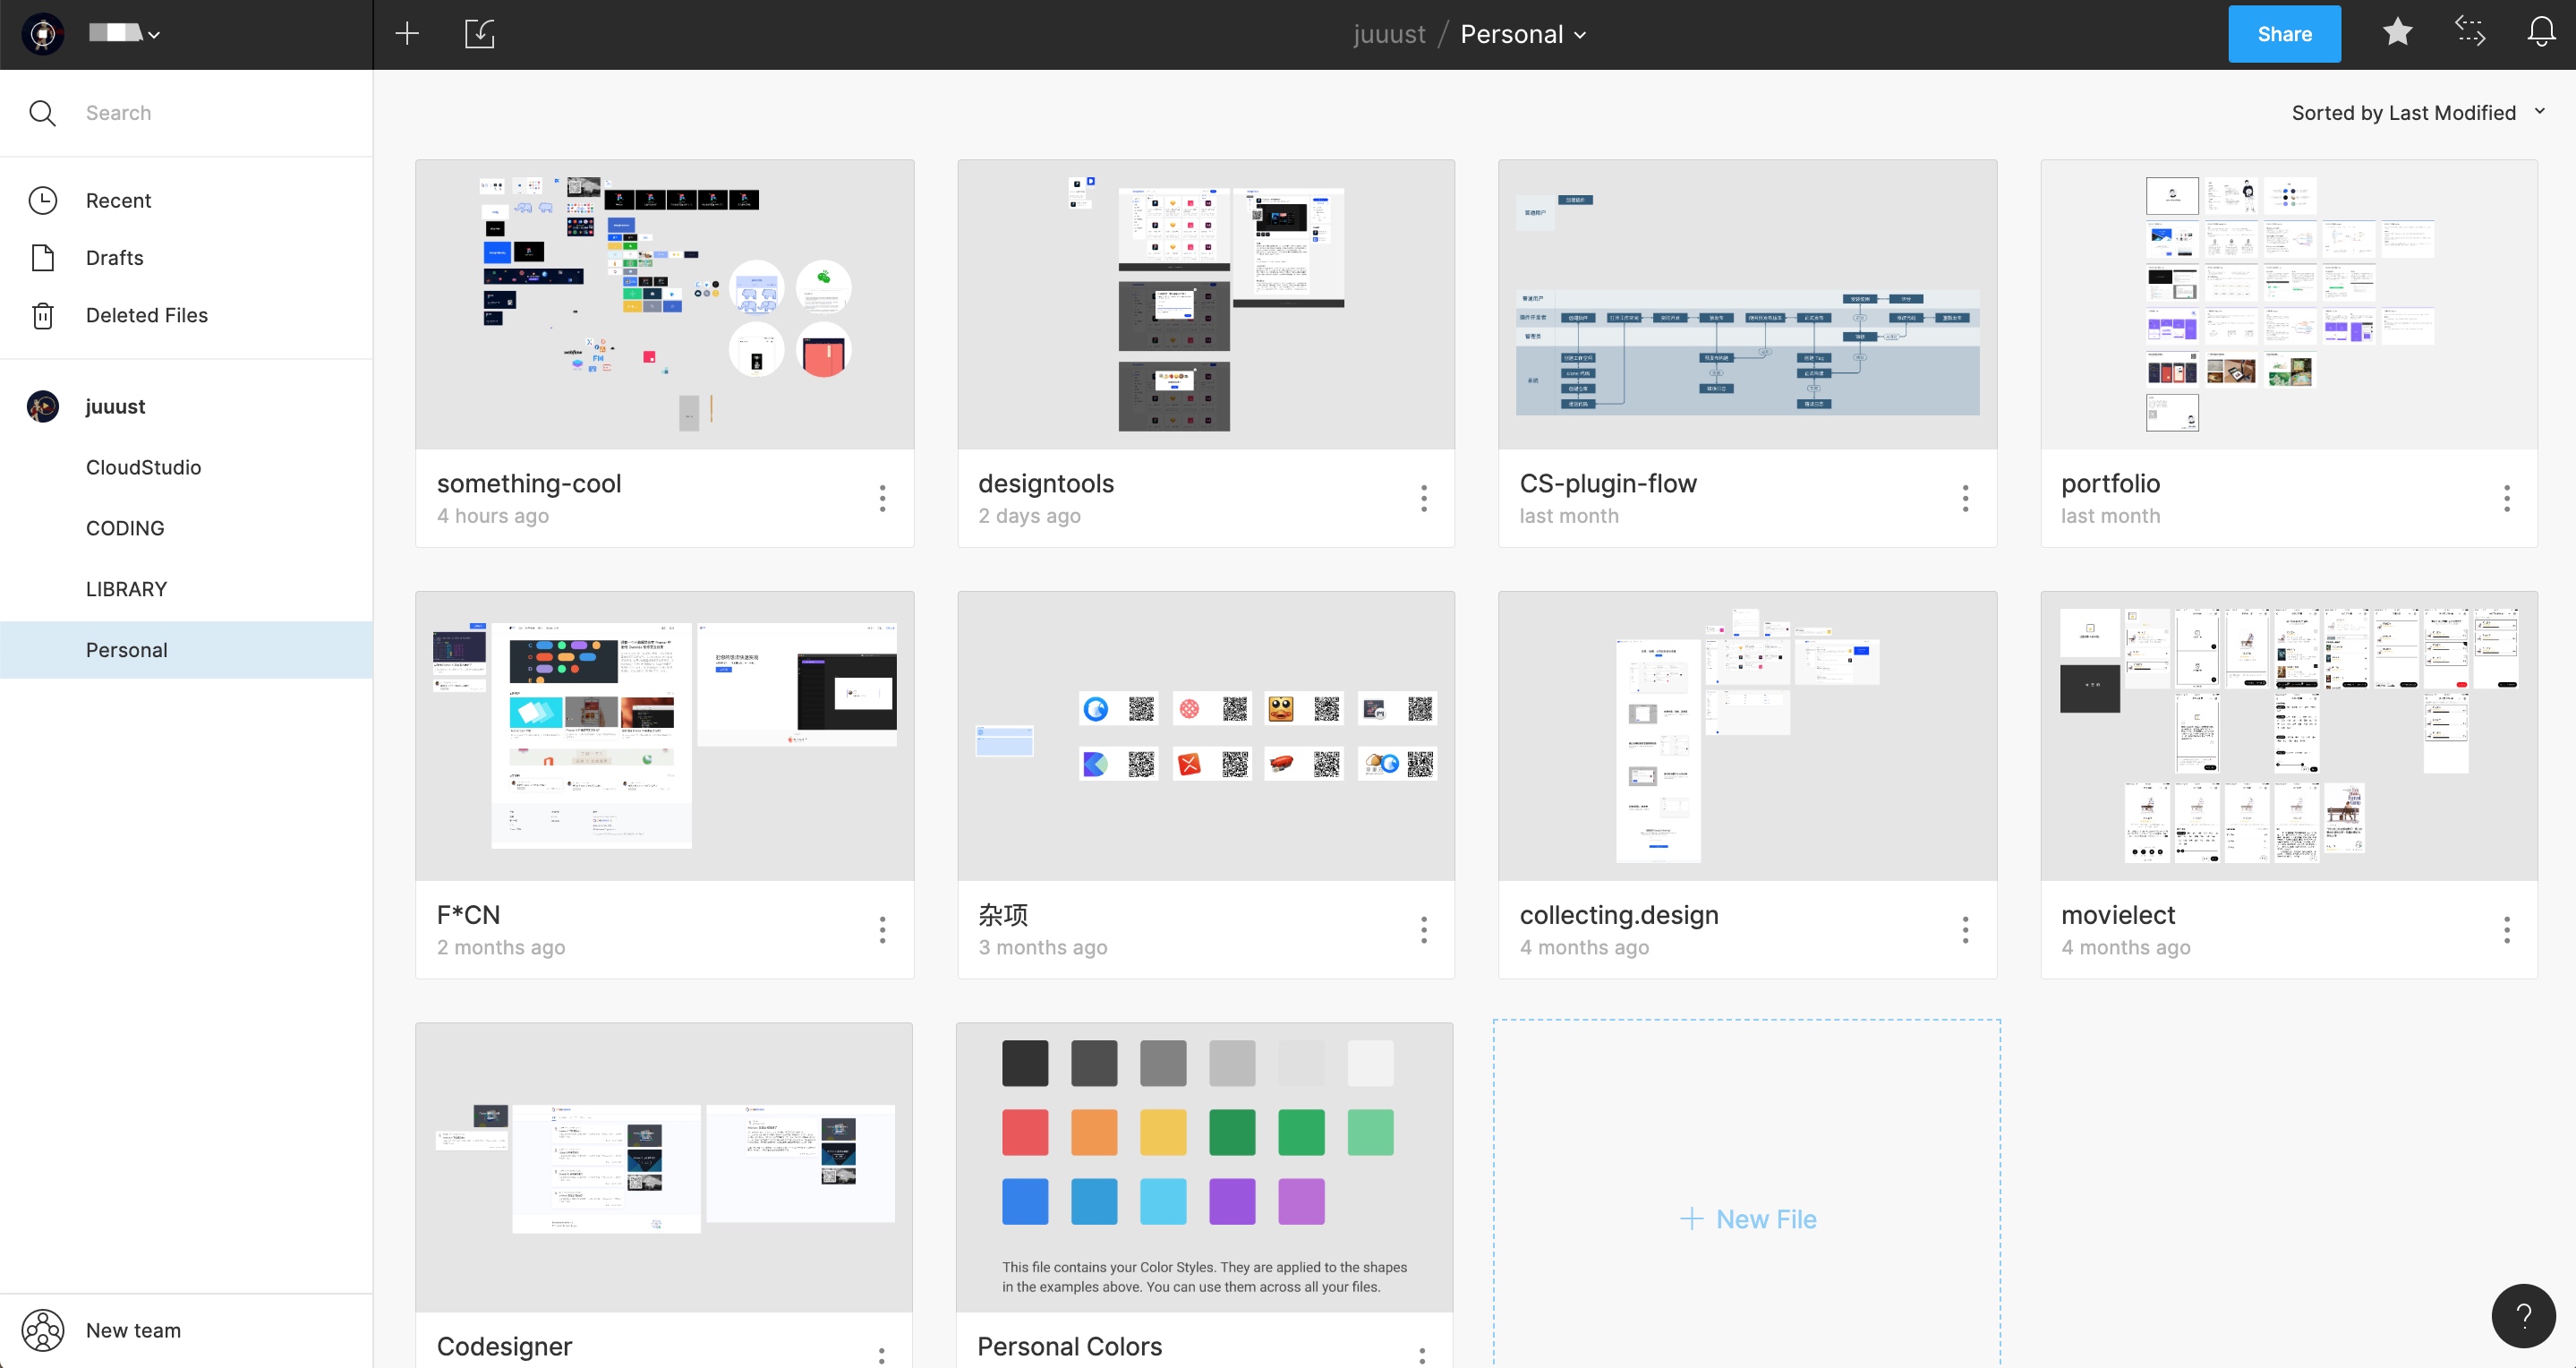The image size is (2576, 1368).
Task: Click the Codesigner file name
Action: (x=504, y=1347)
